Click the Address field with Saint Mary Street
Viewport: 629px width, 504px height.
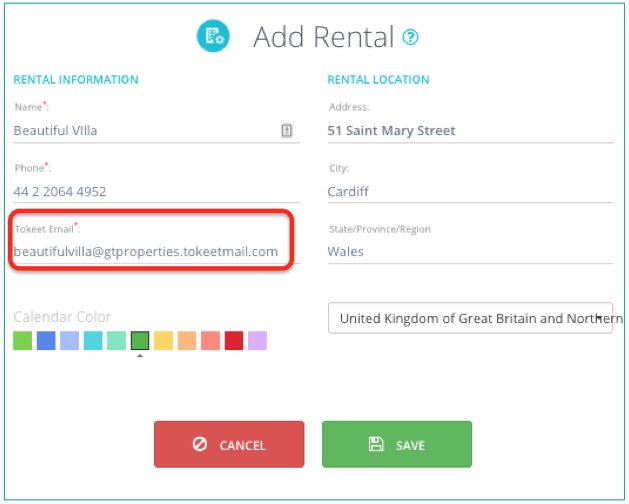470,130
